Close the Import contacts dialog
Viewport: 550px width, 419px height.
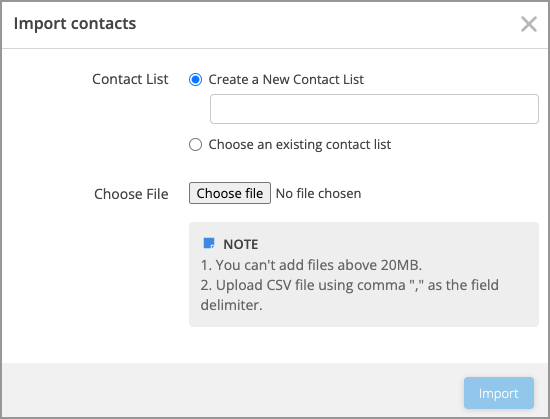pos(529,24)
